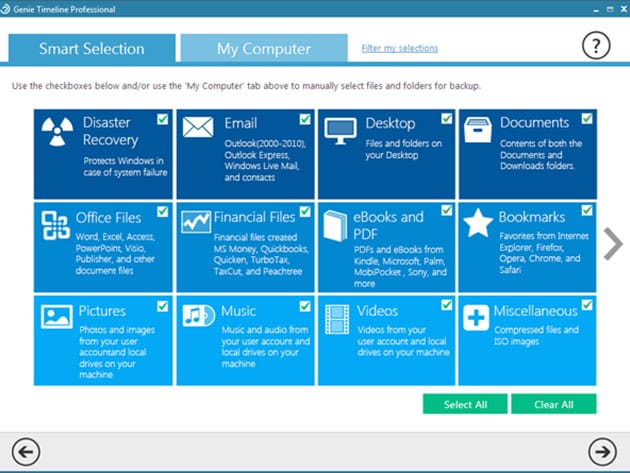Click the Financial Files chart icon
630x473 pixels.
click(197, 220)
